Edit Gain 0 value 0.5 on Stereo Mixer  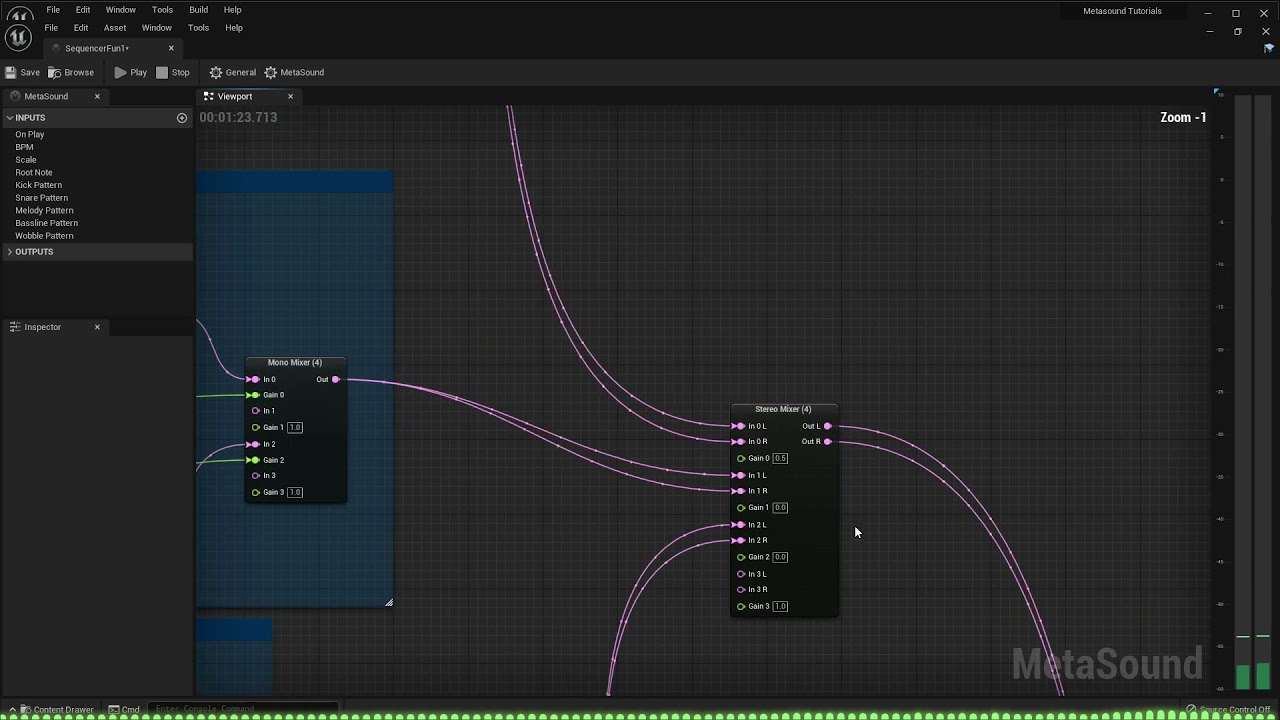pos(780,458)
